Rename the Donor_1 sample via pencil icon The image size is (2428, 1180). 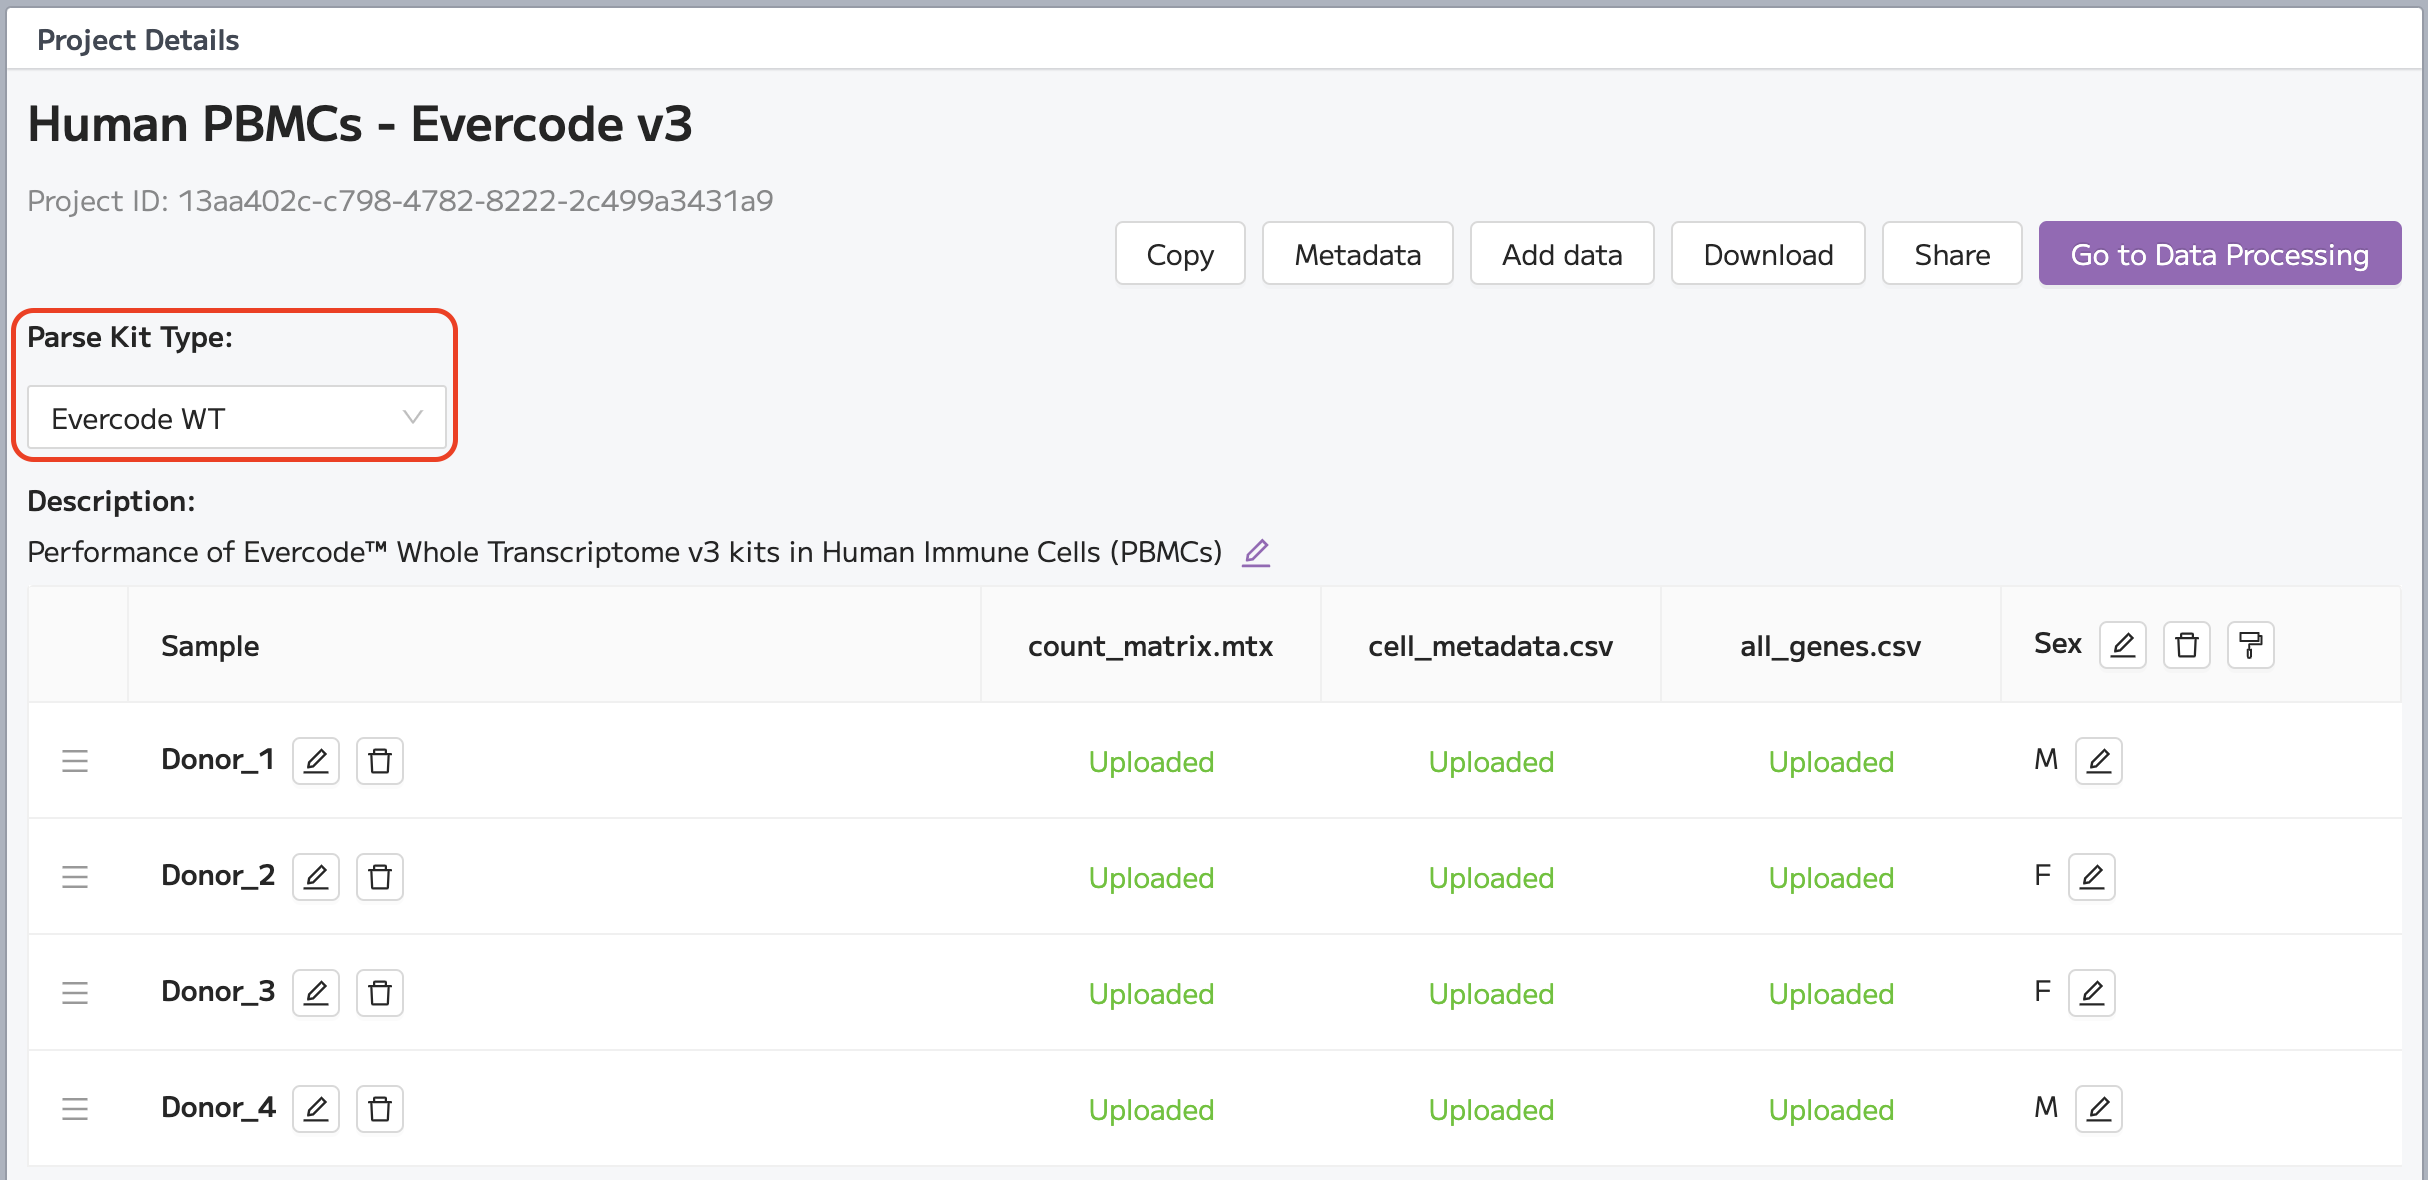(316, 761)
